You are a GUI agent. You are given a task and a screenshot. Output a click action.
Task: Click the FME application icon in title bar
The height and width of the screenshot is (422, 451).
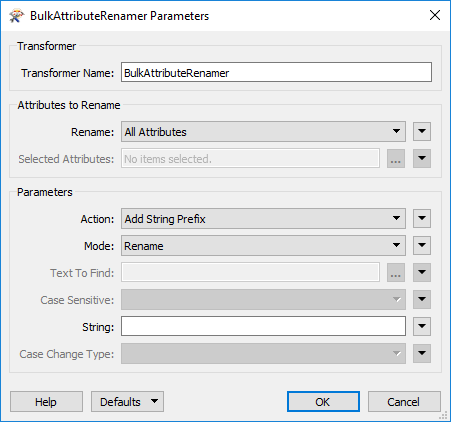(17, 16)
